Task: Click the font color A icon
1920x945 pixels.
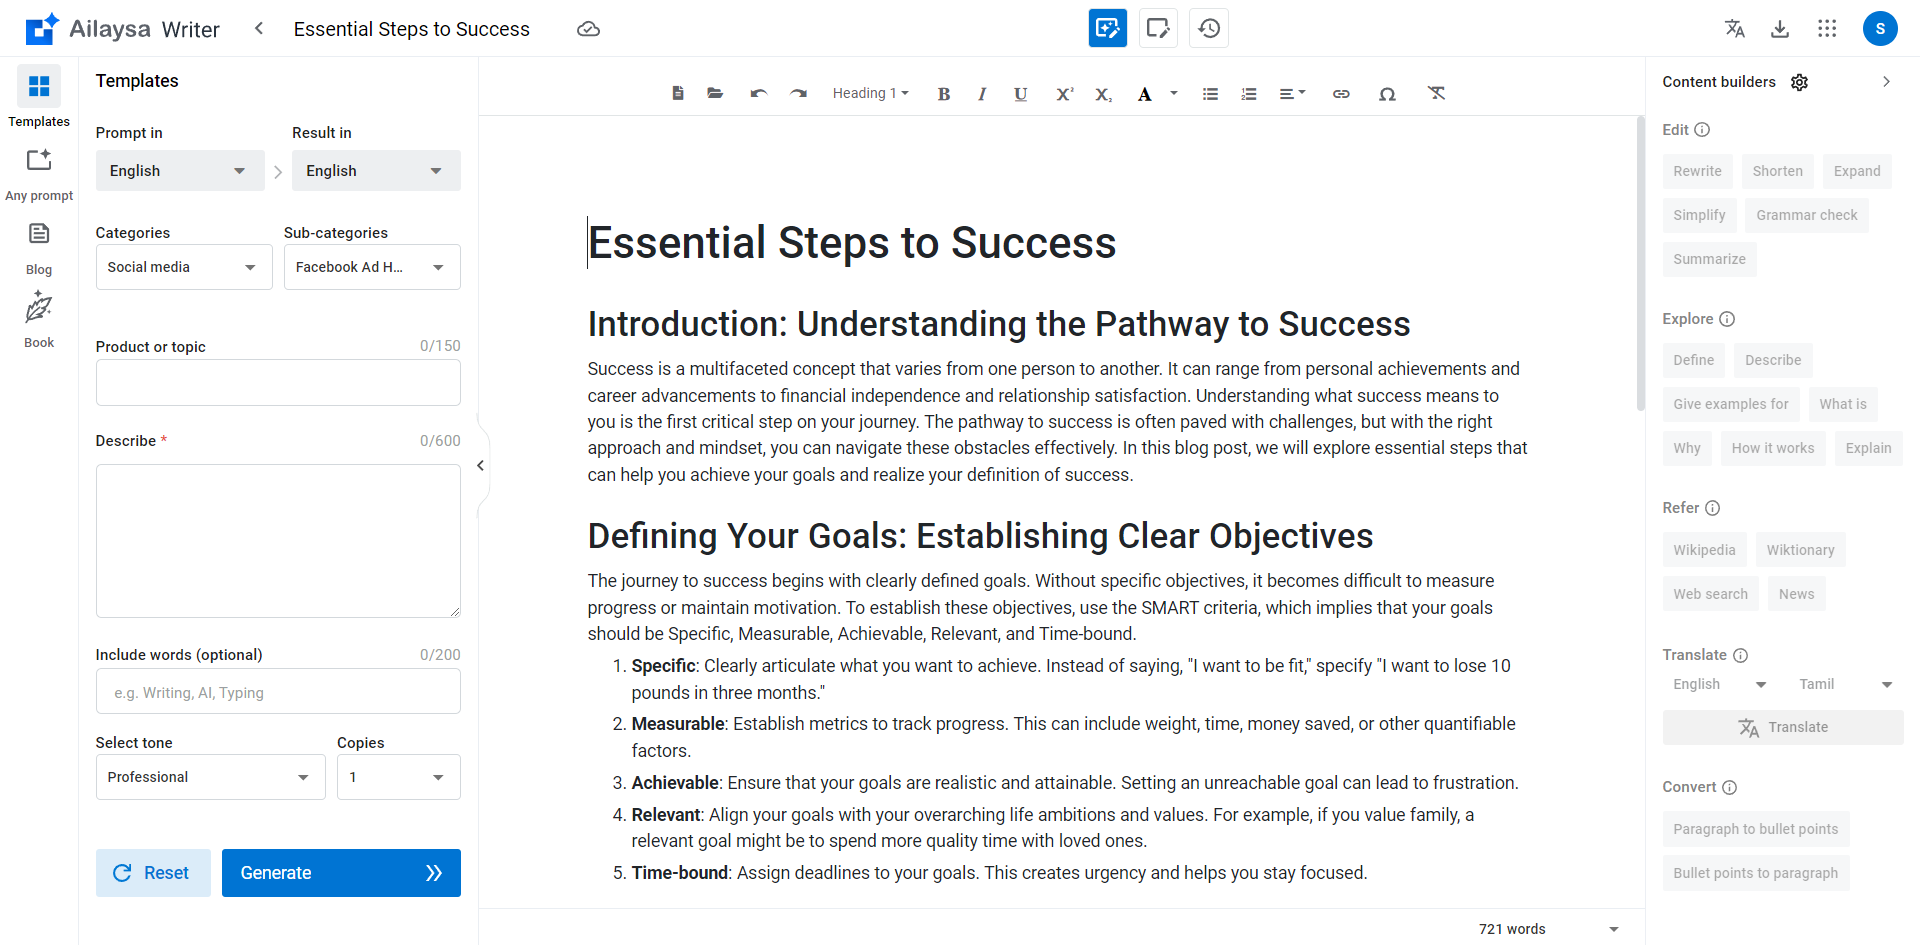Action: (1144, 94)
